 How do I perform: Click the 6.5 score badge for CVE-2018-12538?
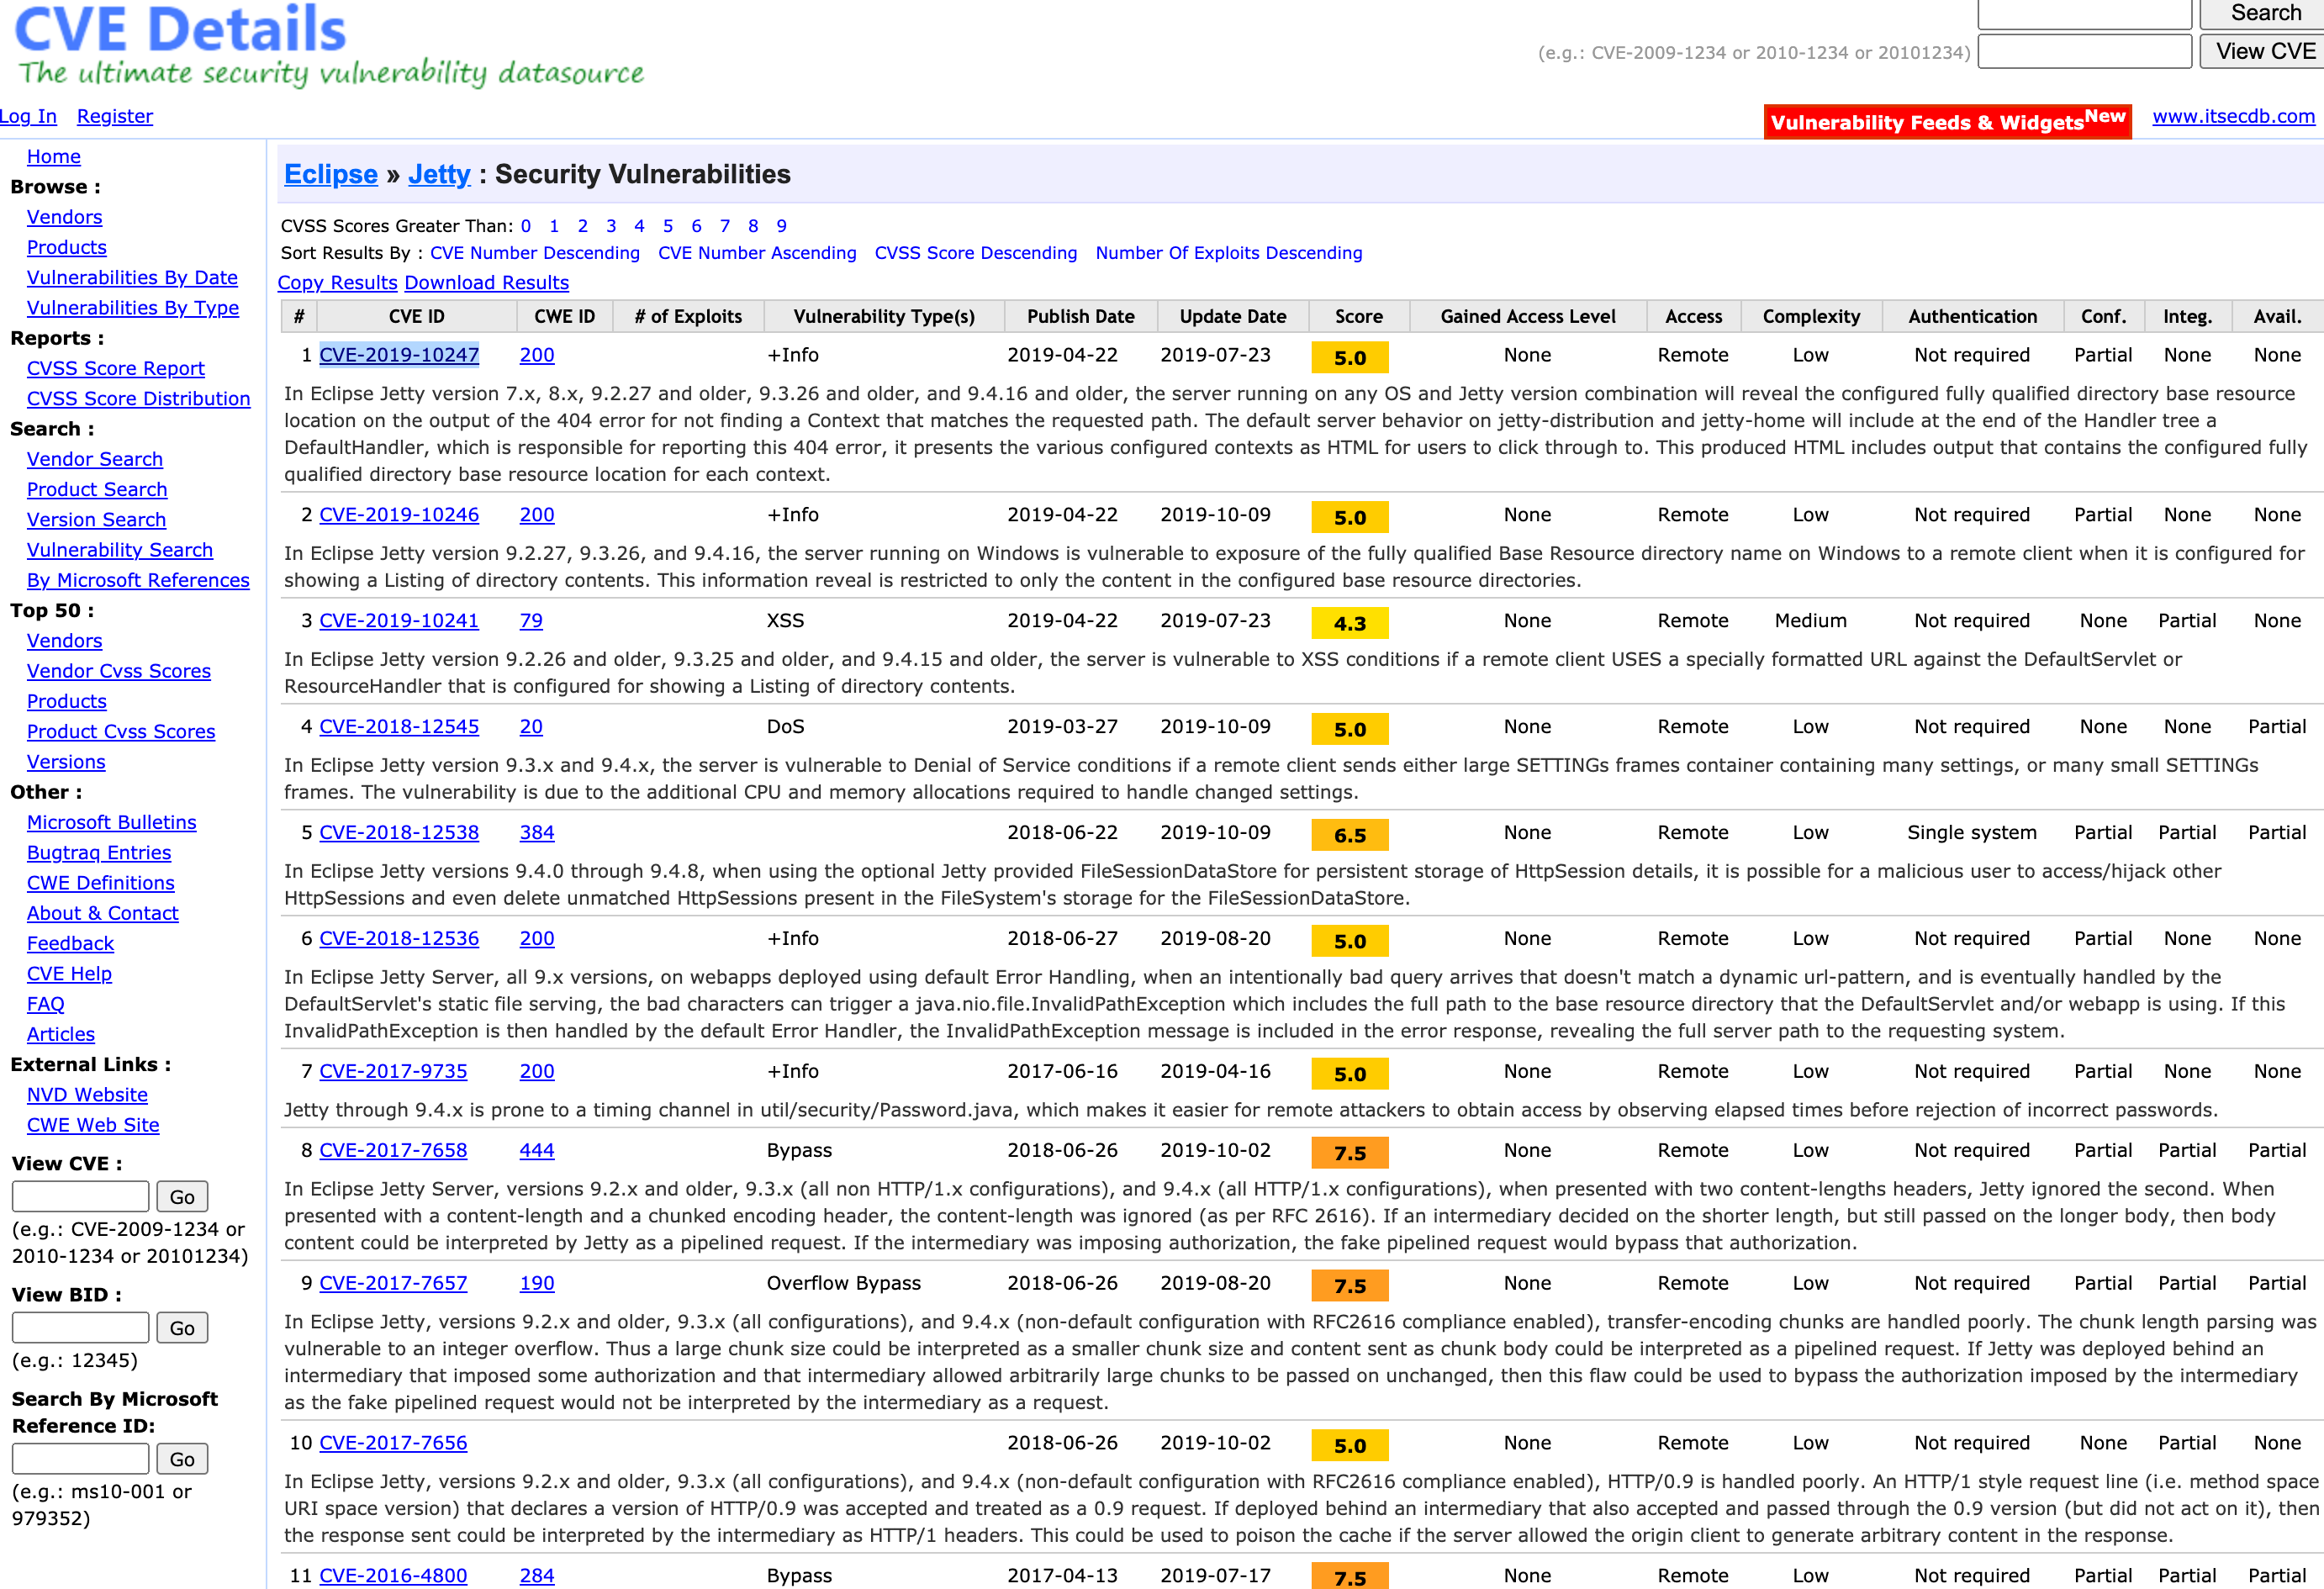point(1350,835)
